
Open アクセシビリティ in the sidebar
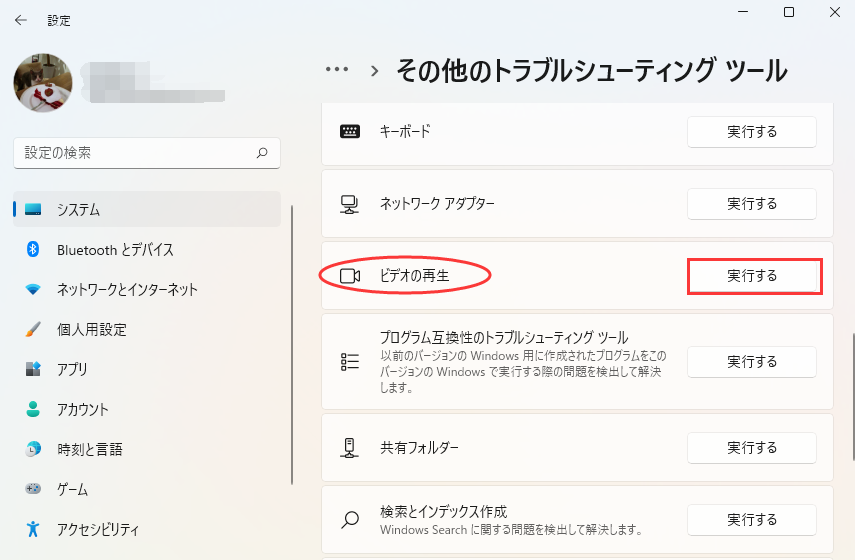(x=147, y=529)
